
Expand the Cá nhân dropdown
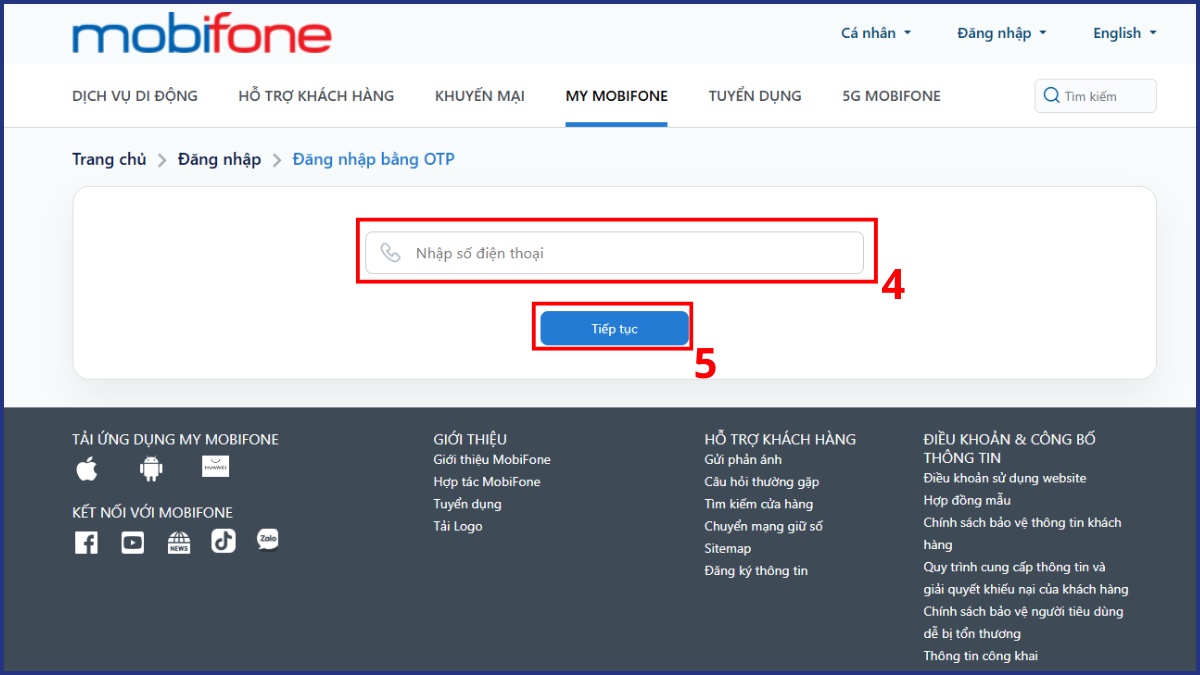tap(876, 33)
